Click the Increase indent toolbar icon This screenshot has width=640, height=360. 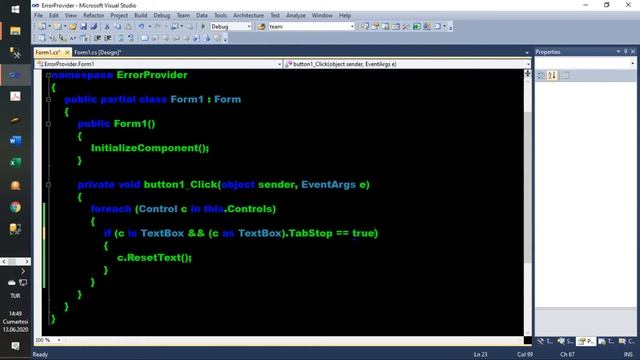point(108,38)
